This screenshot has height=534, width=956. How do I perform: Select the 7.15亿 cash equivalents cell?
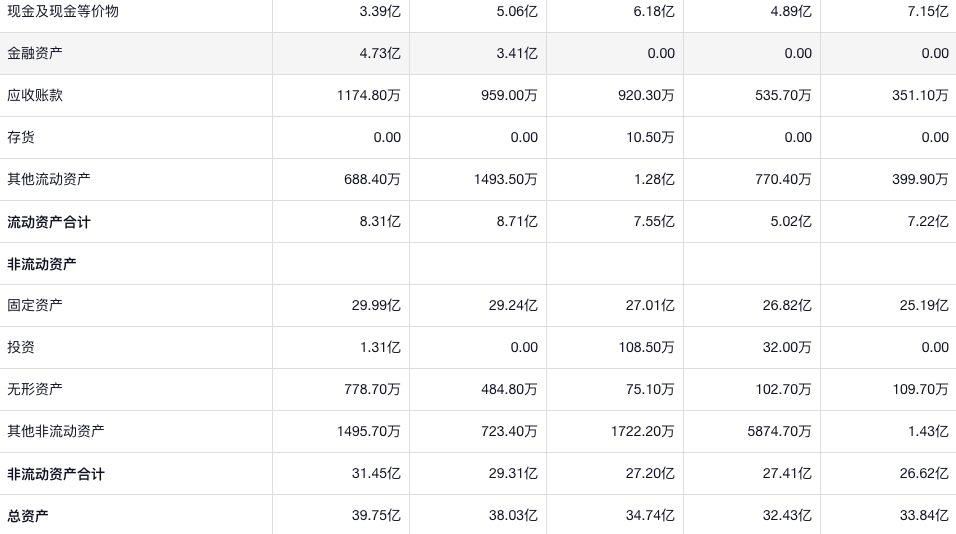(928, 12)
